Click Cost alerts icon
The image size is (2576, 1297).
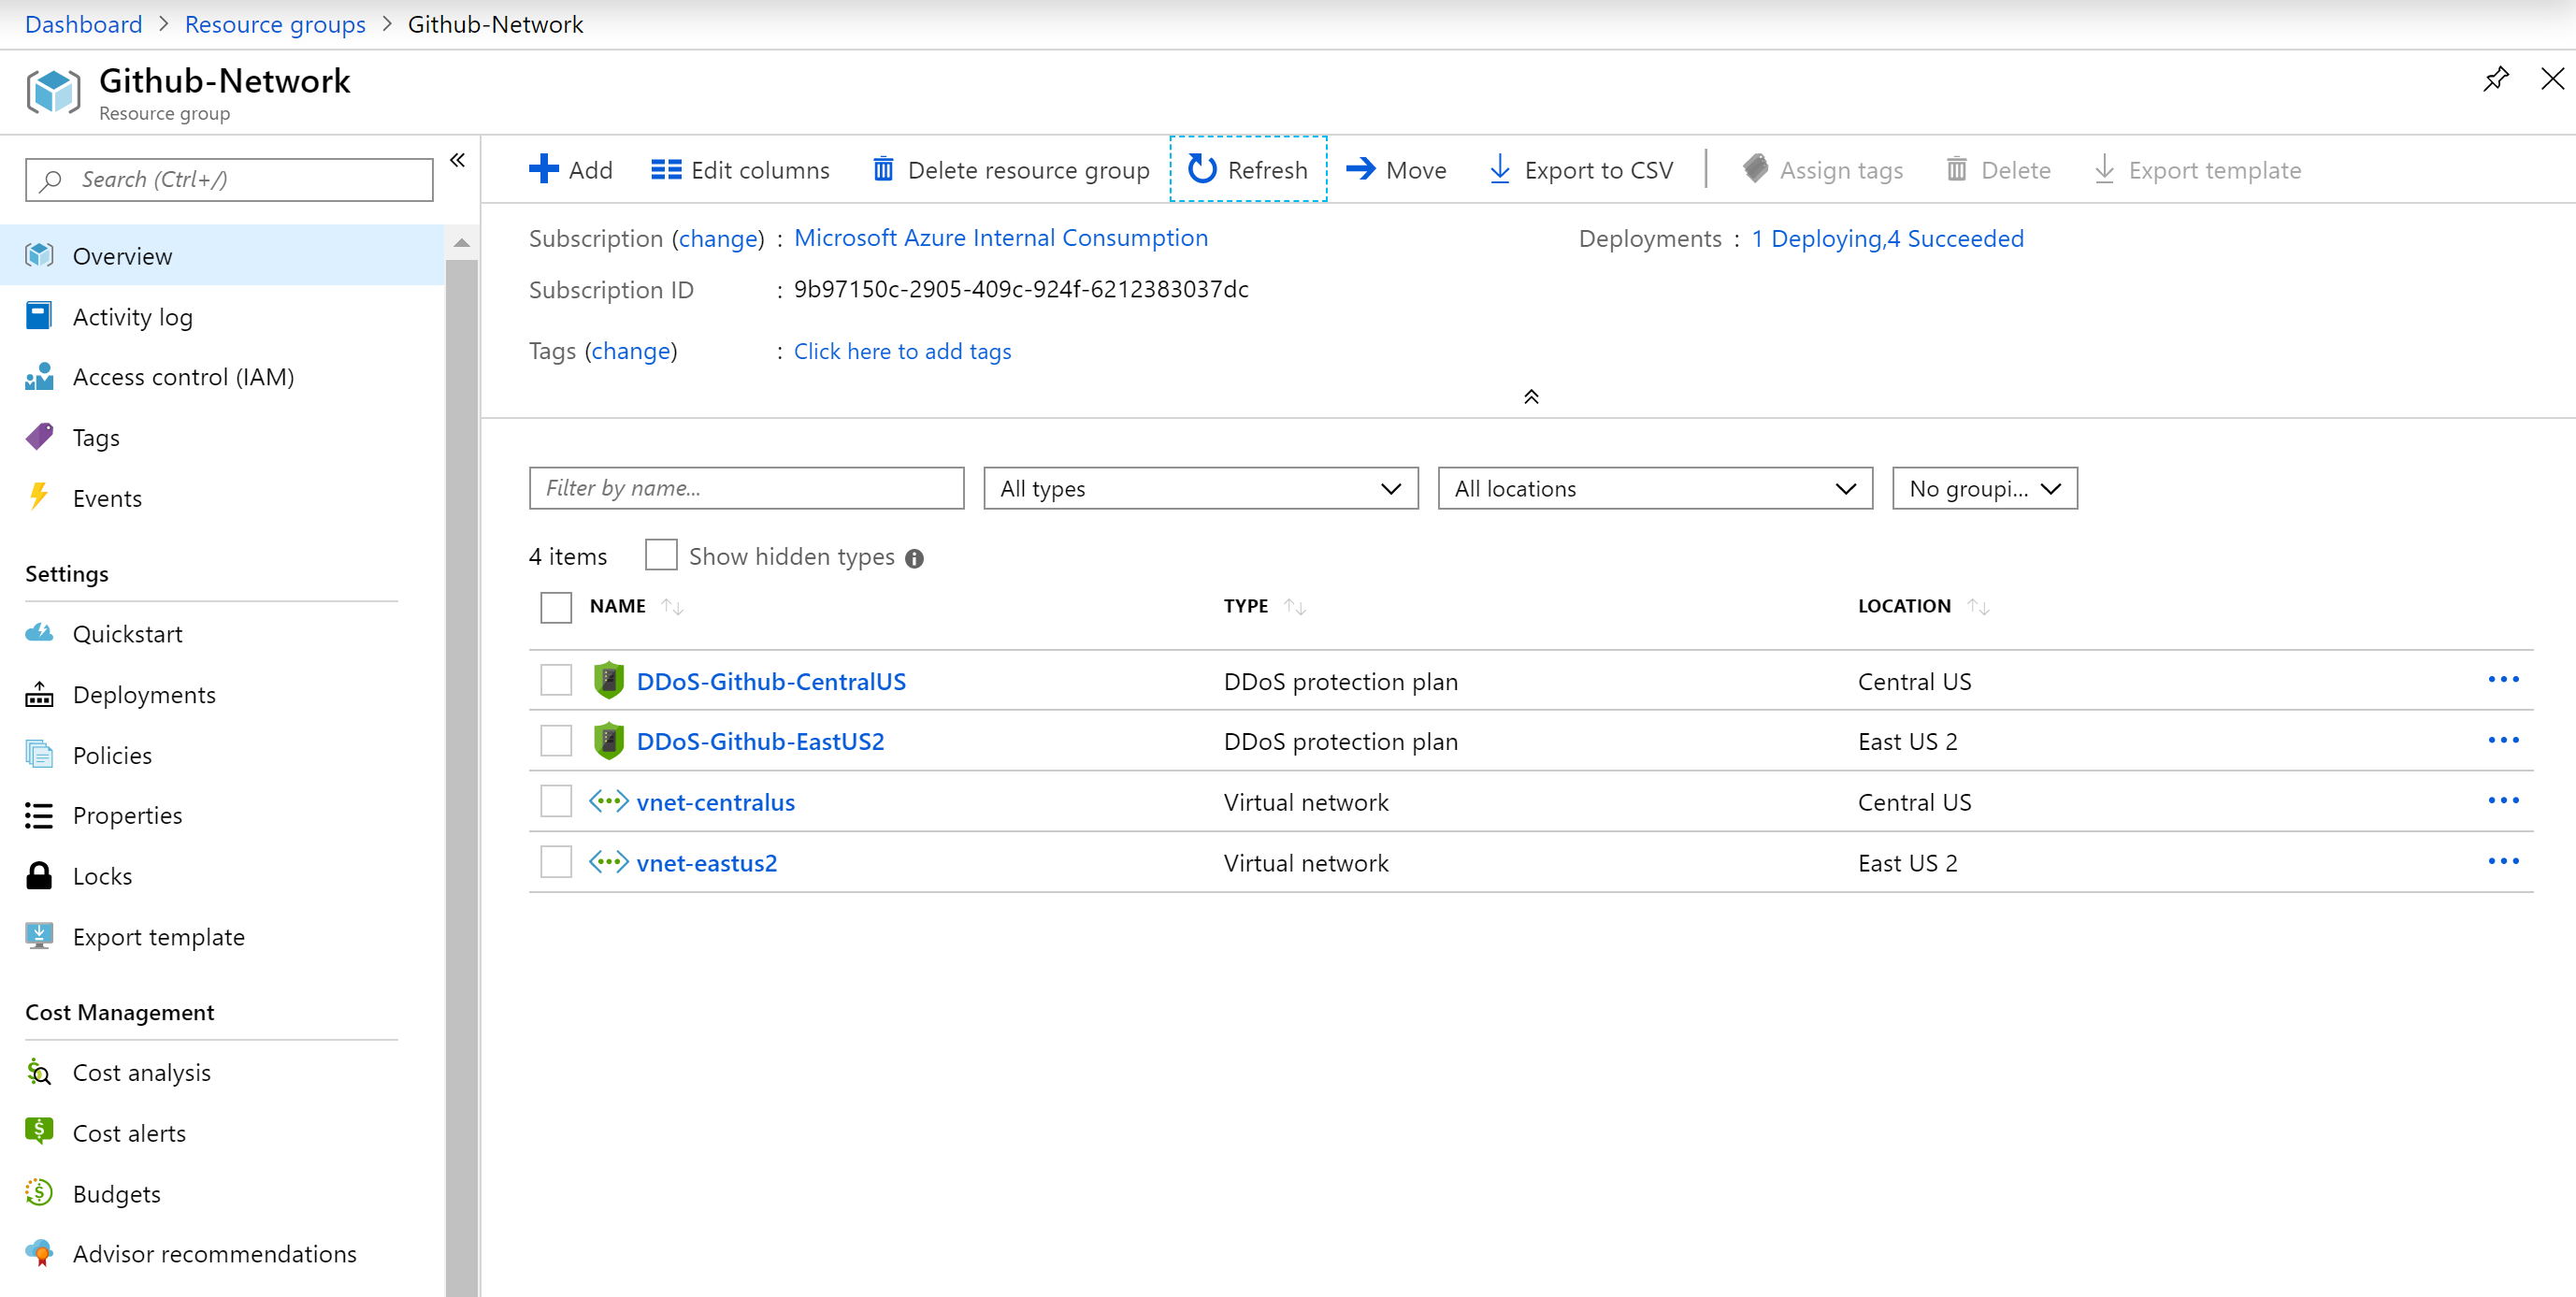pos(39,1131)
